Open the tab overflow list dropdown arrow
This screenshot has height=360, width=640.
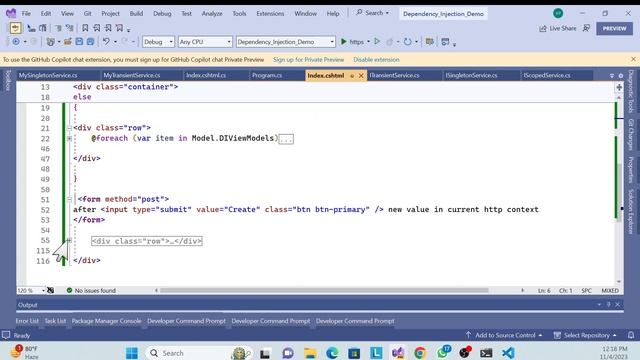pyautogui.click(x=612, y=76)
